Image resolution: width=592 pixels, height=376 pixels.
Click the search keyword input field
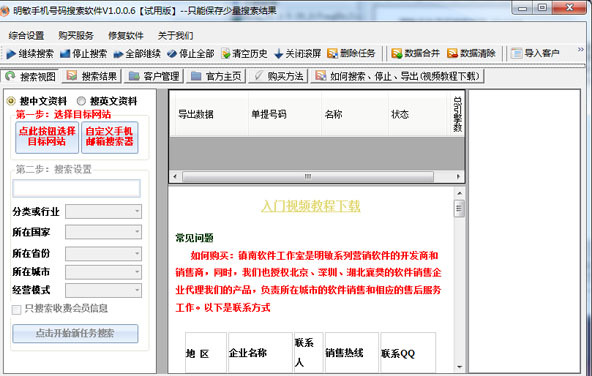[x=77, y=188]
